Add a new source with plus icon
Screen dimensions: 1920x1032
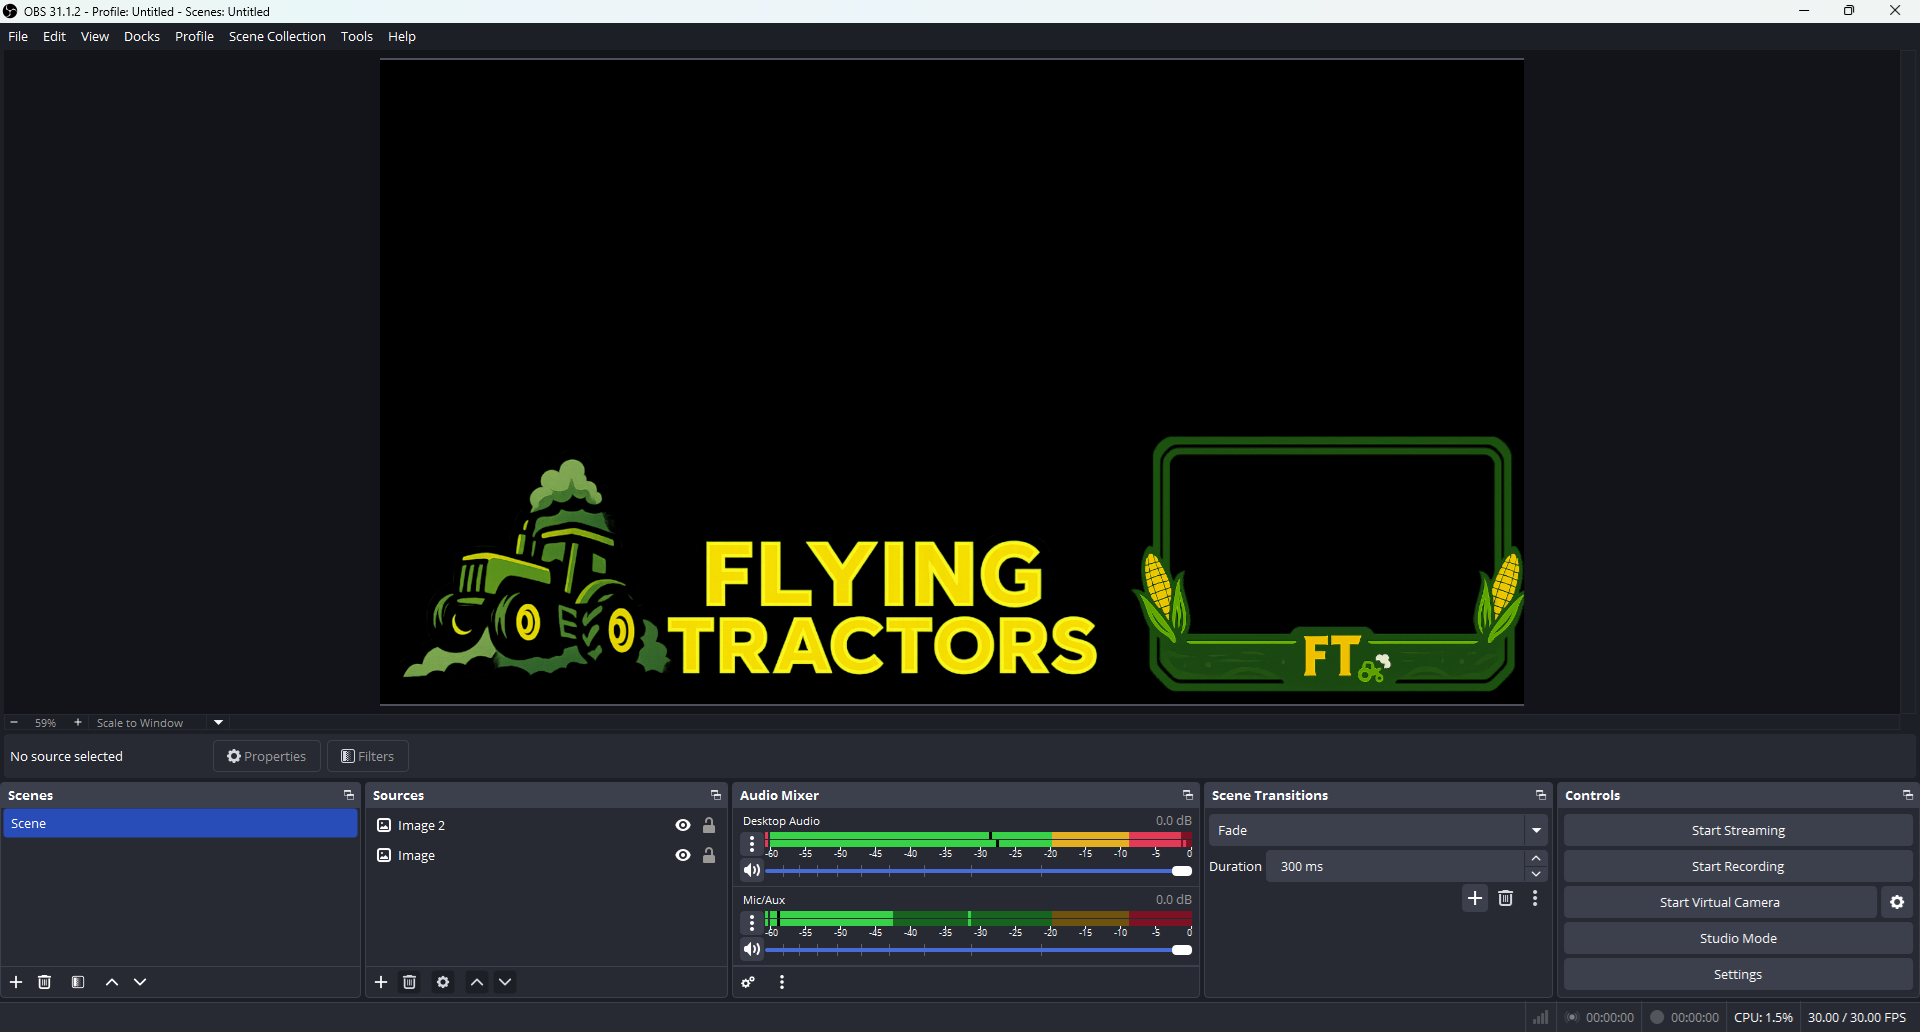click(x=381, y=982)
